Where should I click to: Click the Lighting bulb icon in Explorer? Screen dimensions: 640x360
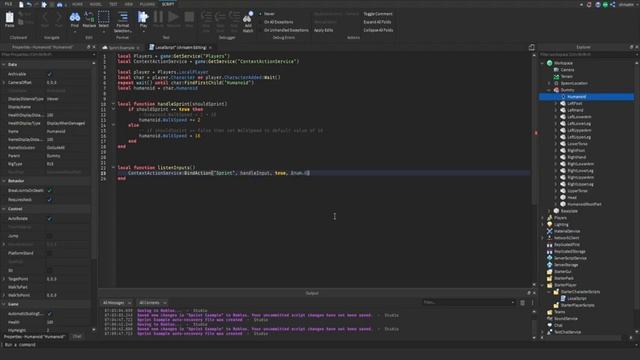coord(549,224)
